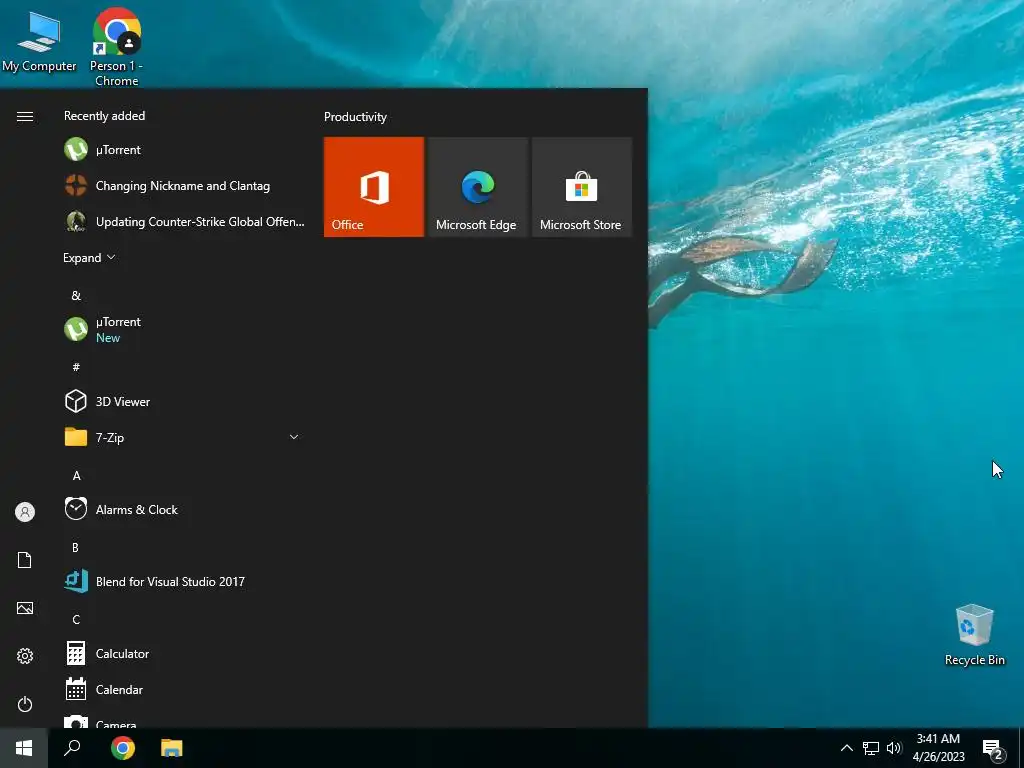Click the '&' letter group header

pyautogui.click(x=76, y=295)
